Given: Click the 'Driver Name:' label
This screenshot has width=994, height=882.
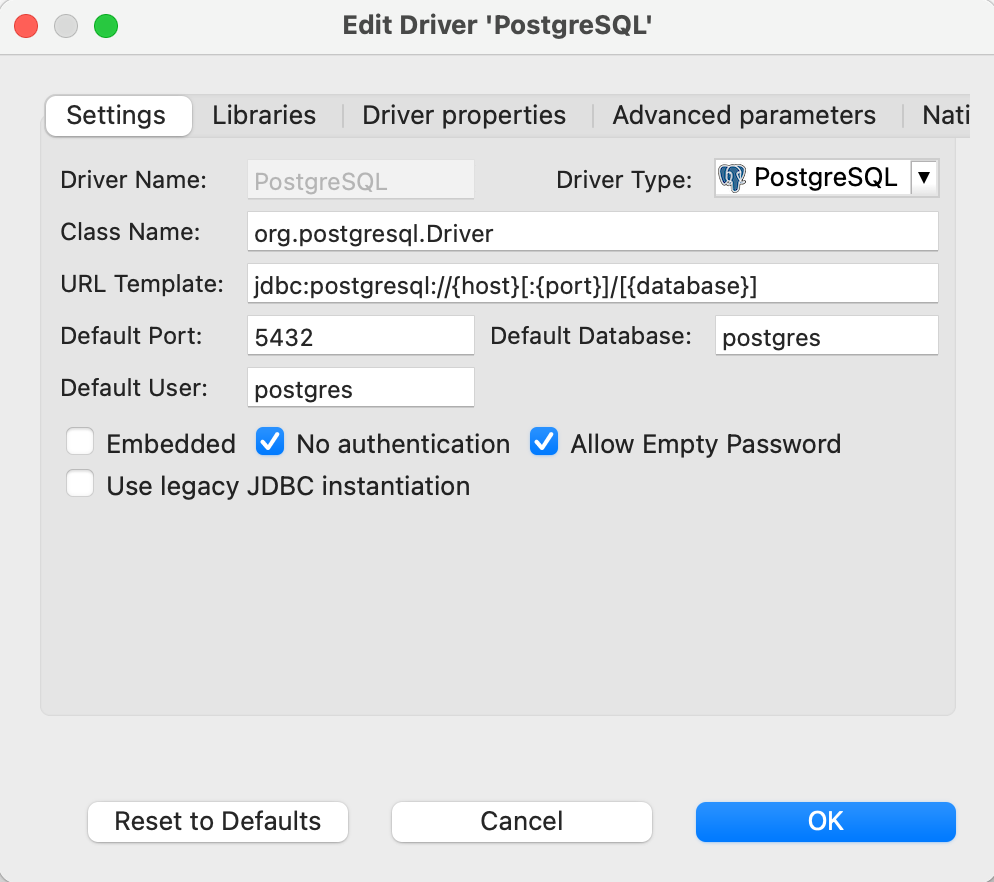Looking at the screenshot, I should click(134, 180).
